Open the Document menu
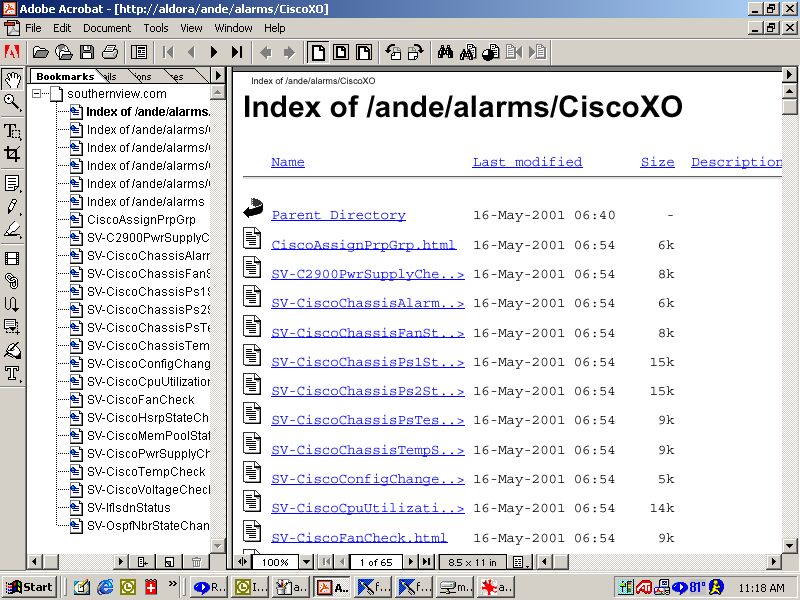The height and width of the screenshot is (600, 800). point(107,28)
